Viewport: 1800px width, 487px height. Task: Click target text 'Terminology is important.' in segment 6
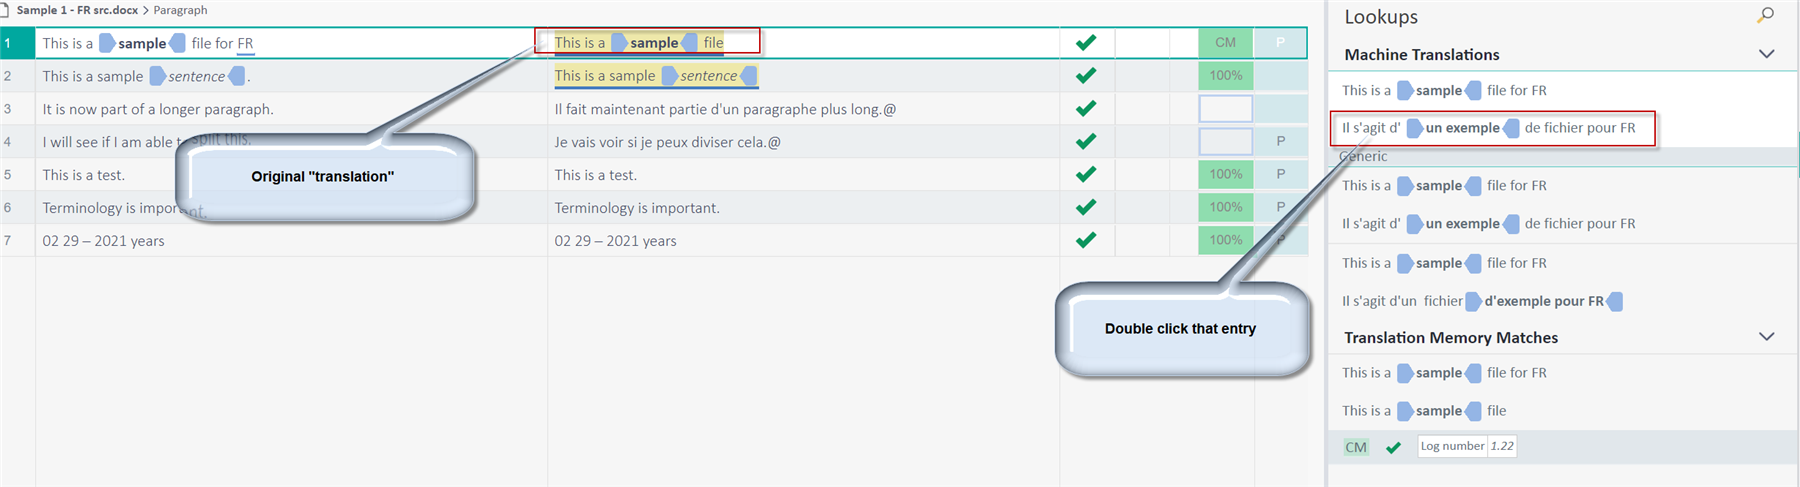(x=637, y=208)
